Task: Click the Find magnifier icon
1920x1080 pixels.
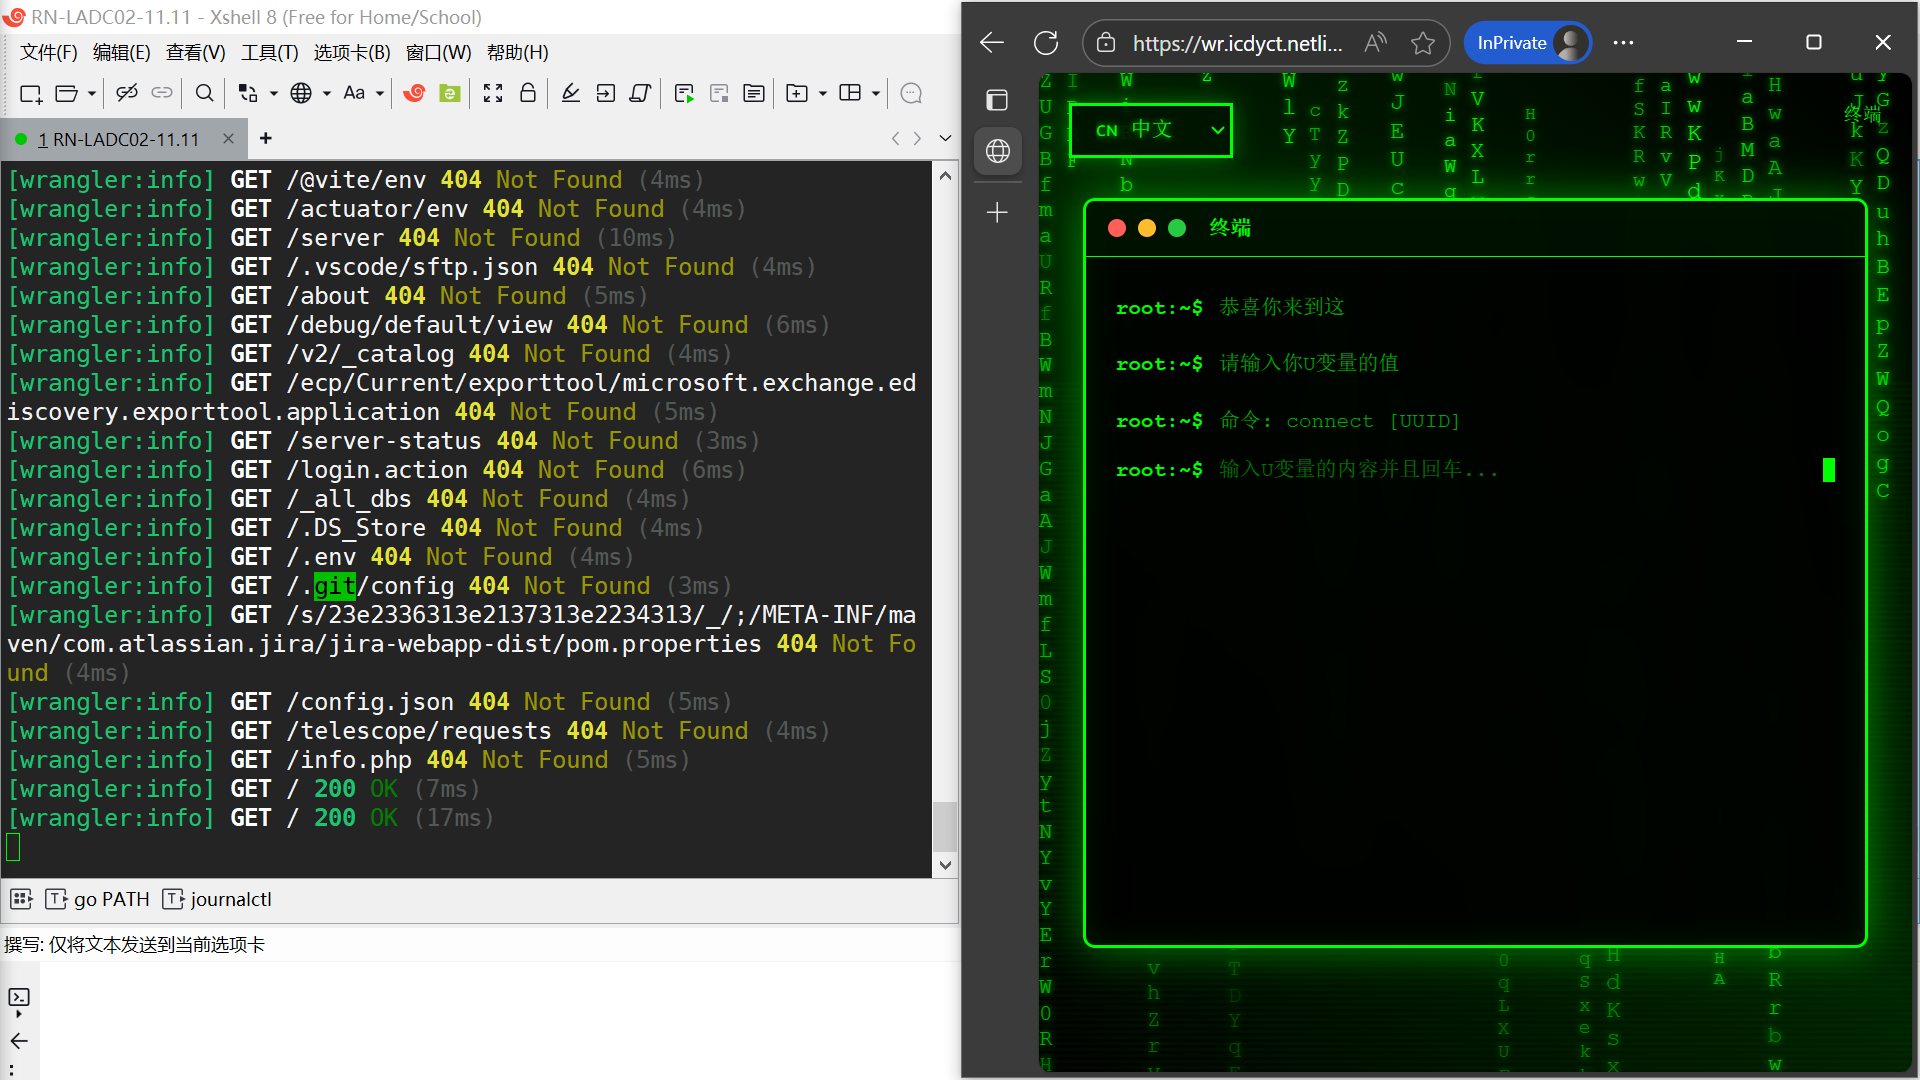Action: pos(204,93)
